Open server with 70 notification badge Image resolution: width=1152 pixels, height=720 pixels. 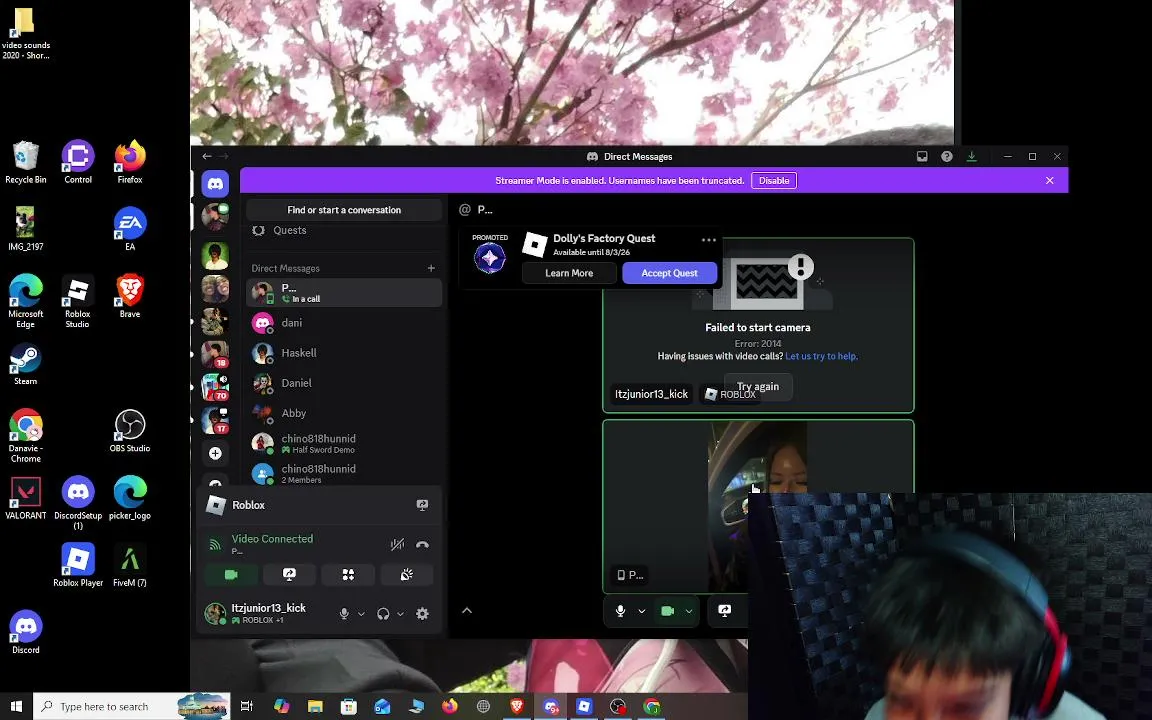(215, 386)
